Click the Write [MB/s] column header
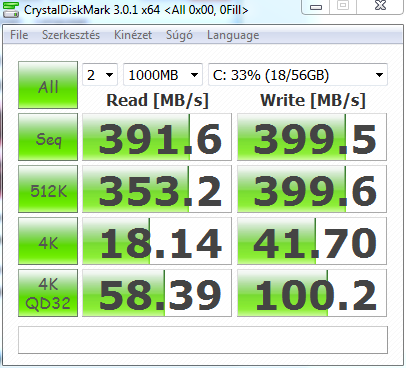This screenshot has height=368, width=406. click(313, 100)
